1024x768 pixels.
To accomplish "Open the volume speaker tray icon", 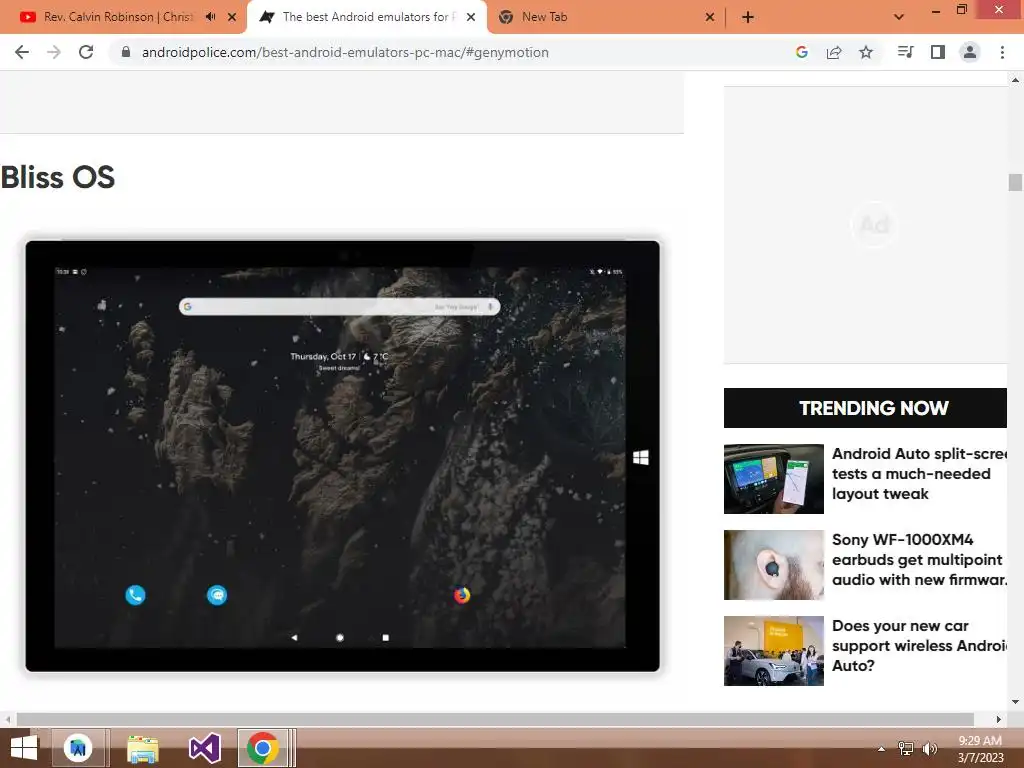I will click(930, 748).
